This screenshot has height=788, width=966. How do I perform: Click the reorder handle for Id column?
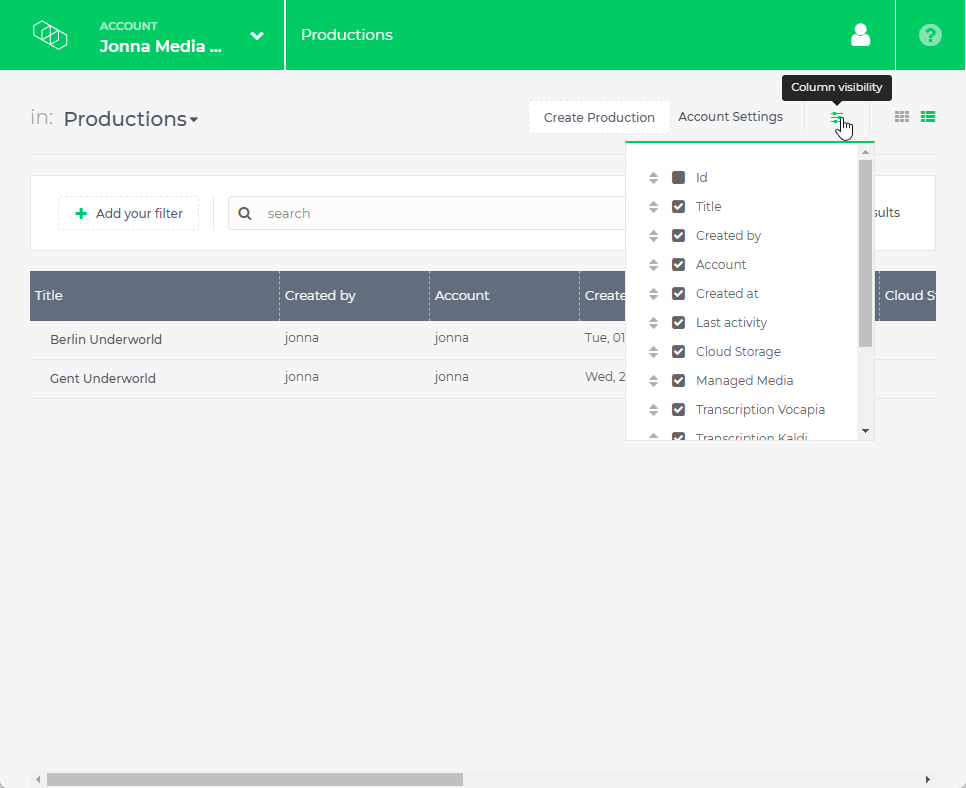[654, 178]
